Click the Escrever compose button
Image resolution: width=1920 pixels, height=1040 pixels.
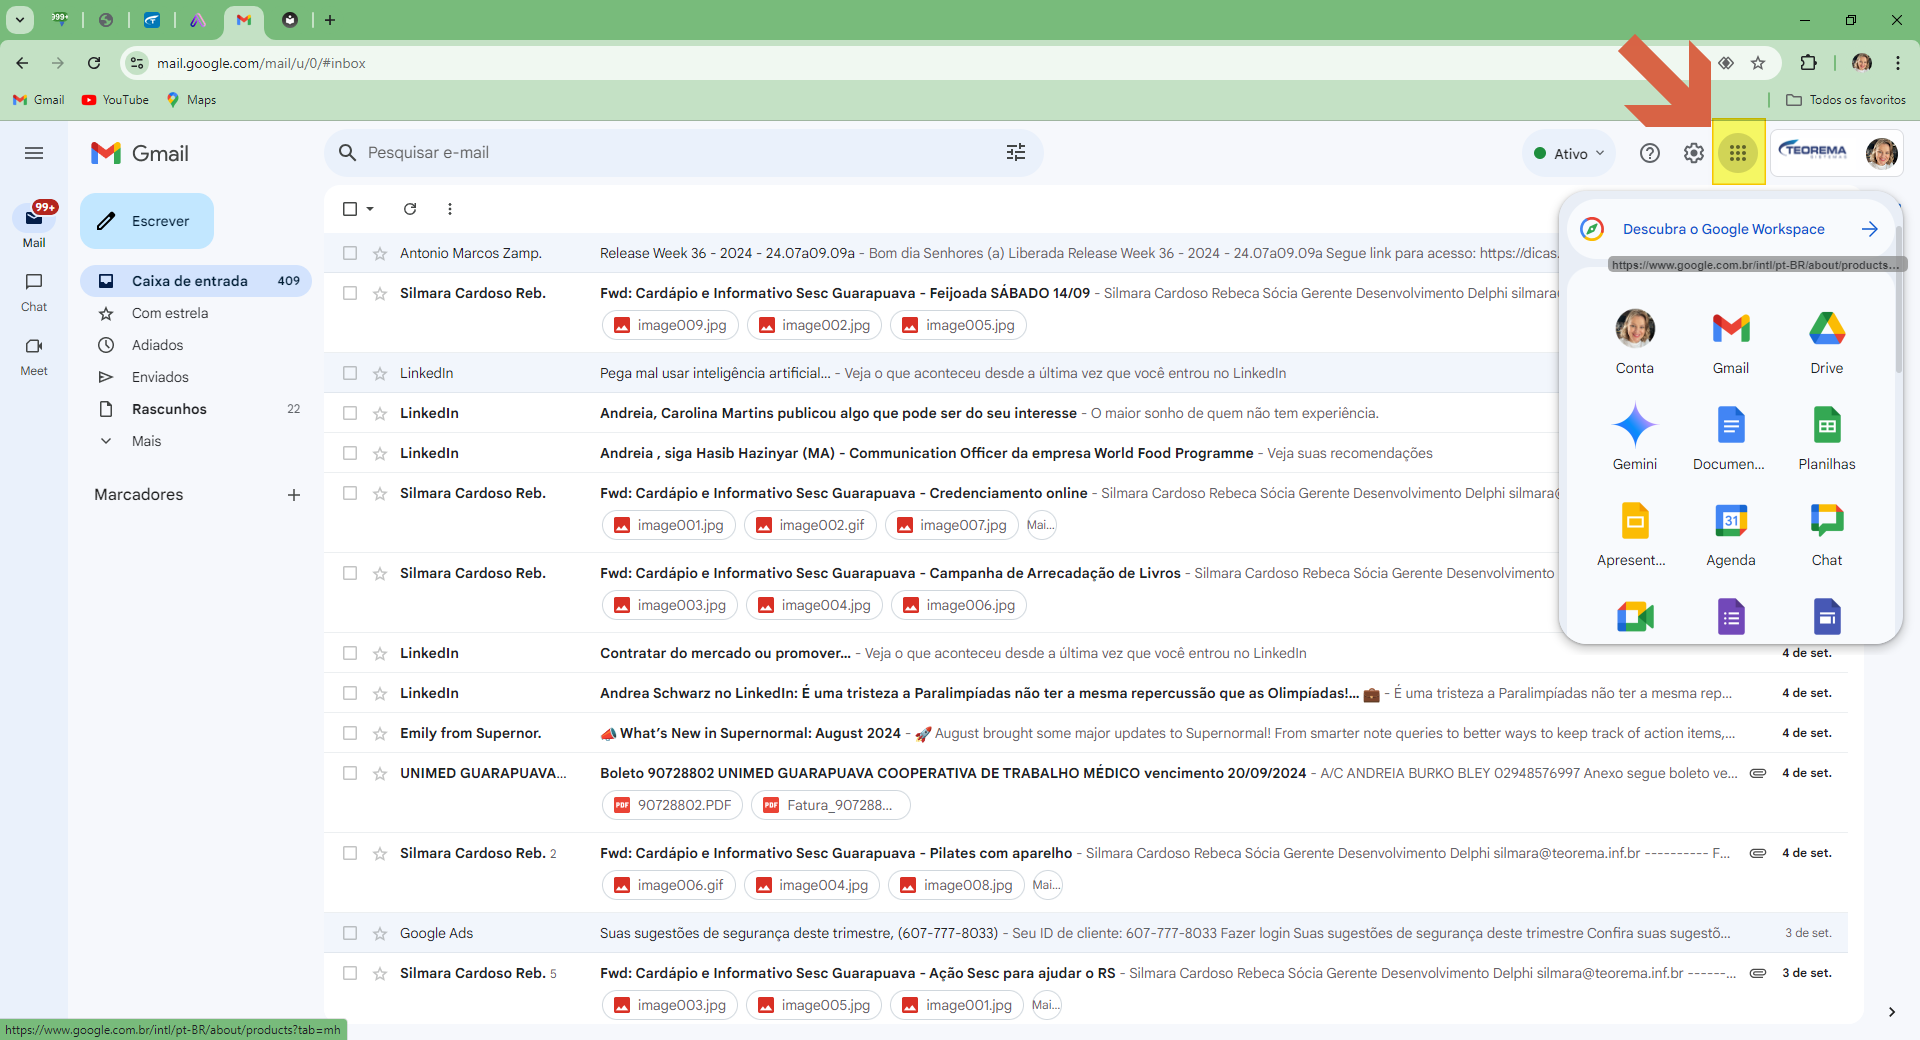point(147,221)
